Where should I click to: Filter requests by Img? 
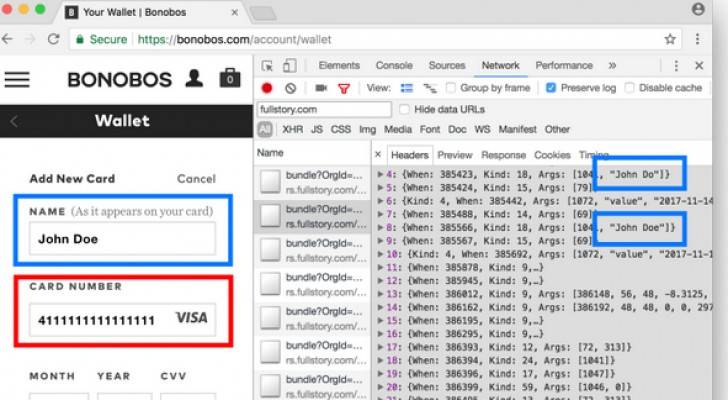pyautogui.click(x=367, y=129)
